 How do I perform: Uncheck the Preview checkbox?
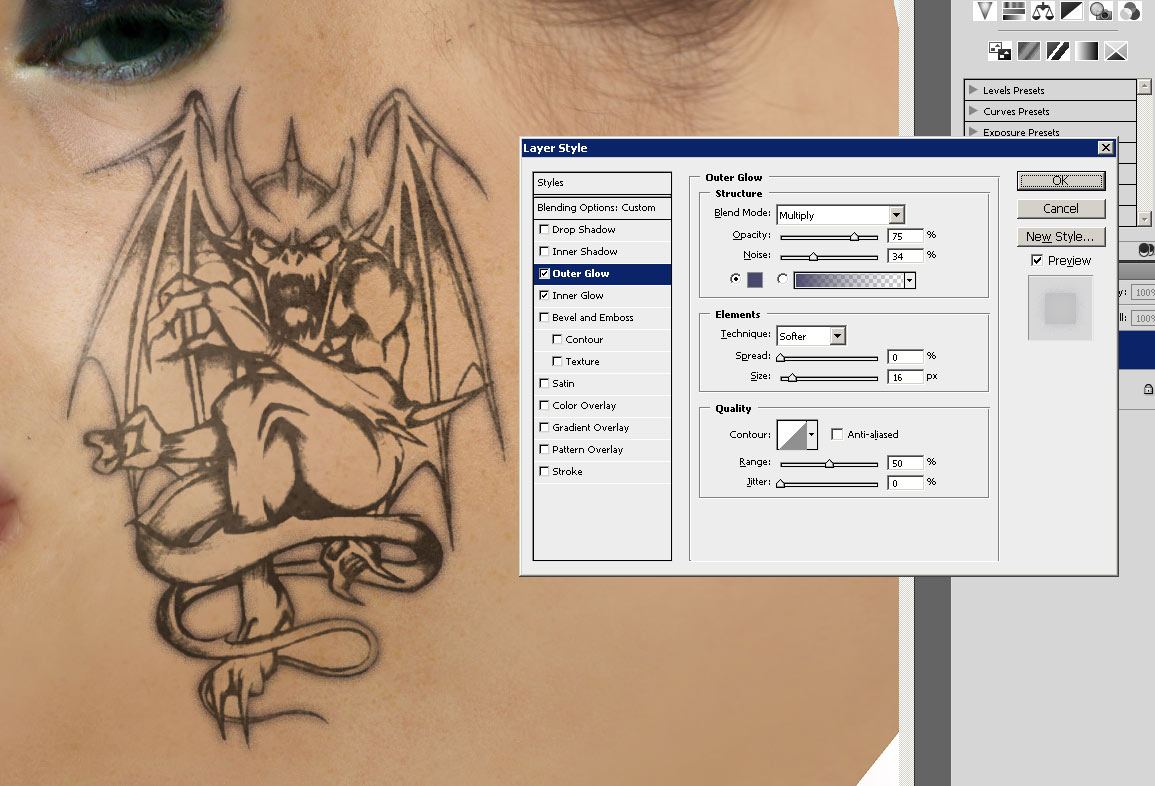(x=1037, y=260)
